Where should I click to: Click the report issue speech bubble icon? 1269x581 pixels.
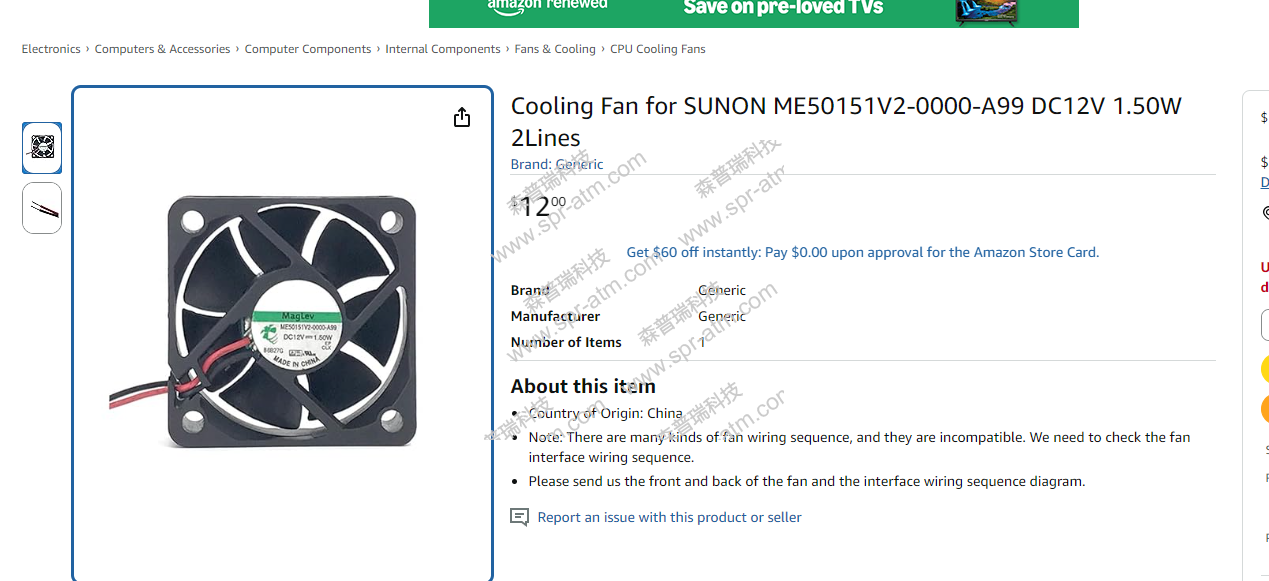[519, 517]
